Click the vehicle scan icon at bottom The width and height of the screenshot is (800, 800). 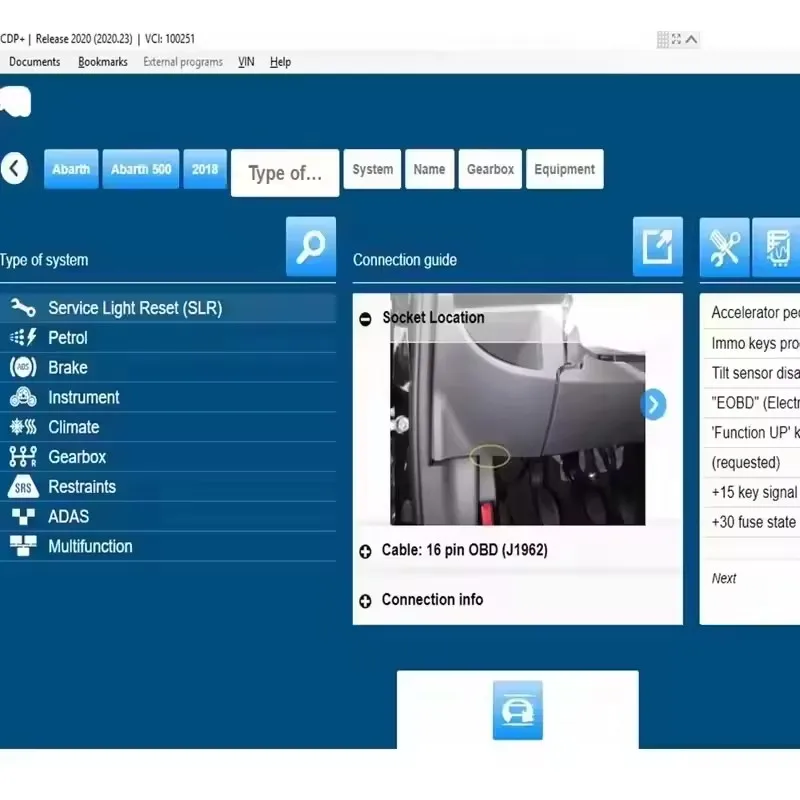coord(517,710)
